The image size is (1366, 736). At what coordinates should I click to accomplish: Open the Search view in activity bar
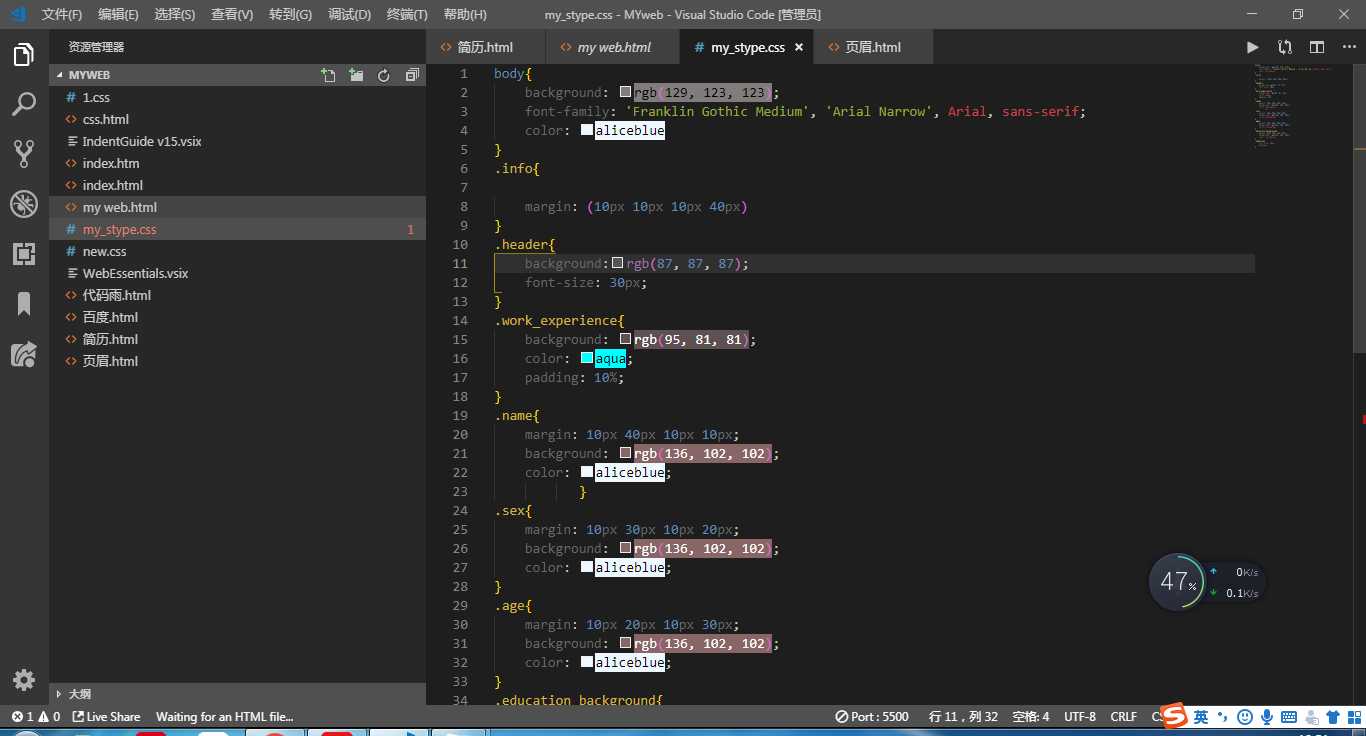pos(24,104)
